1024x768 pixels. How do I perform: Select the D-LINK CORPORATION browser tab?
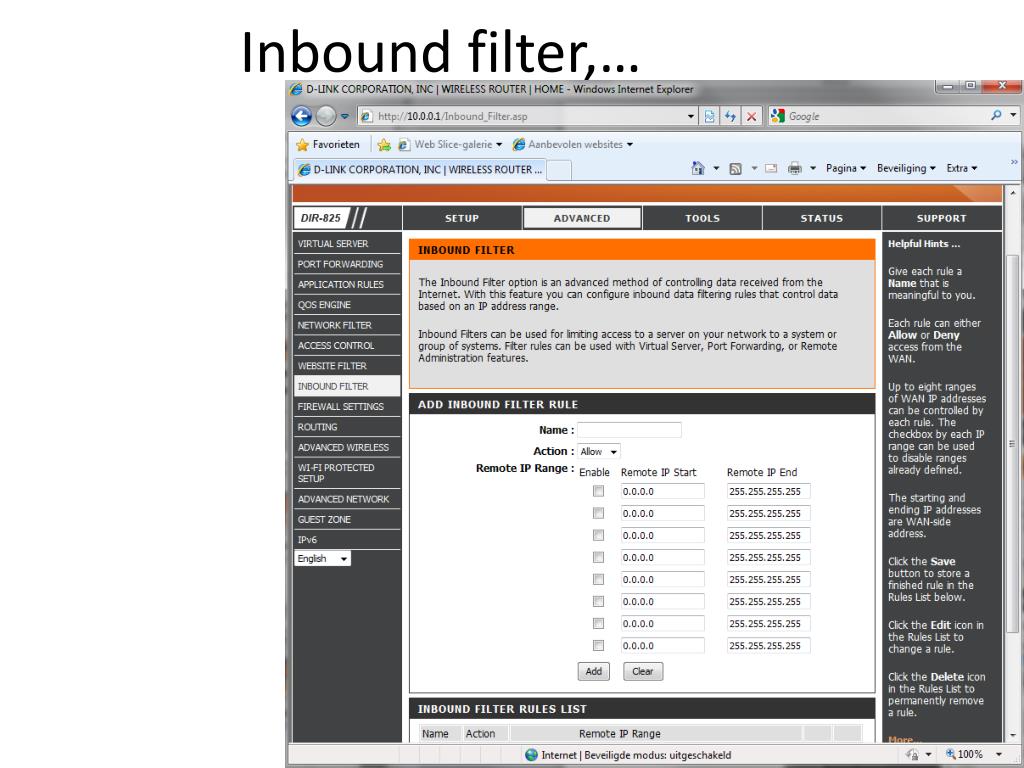coord(420,170)
